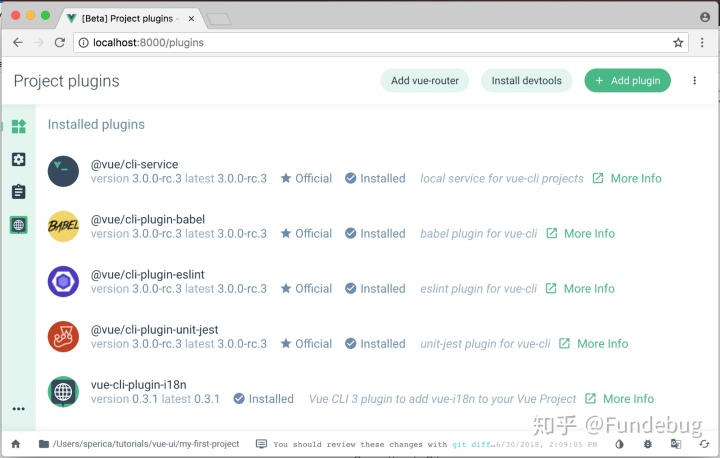Click the folder icon beside the project path
720x458 pixels.
44,444
